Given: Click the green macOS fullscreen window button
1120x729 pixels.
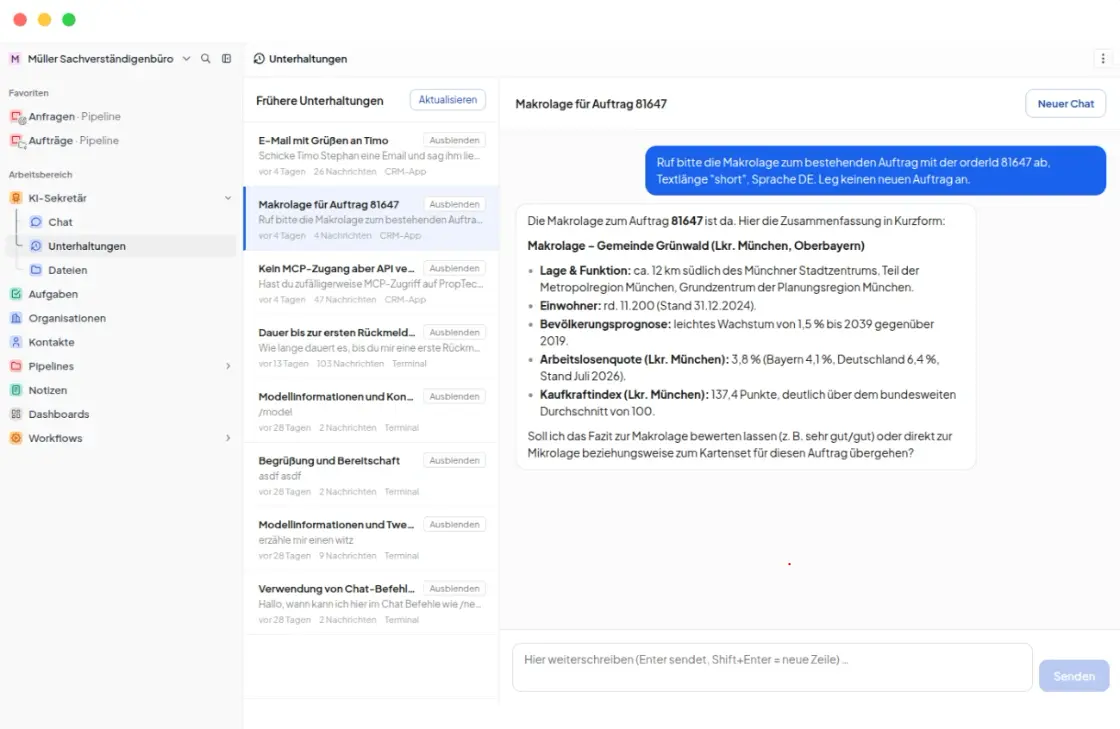Looking at the screenshot, I should pyautogui.click(x=69, y=19).
